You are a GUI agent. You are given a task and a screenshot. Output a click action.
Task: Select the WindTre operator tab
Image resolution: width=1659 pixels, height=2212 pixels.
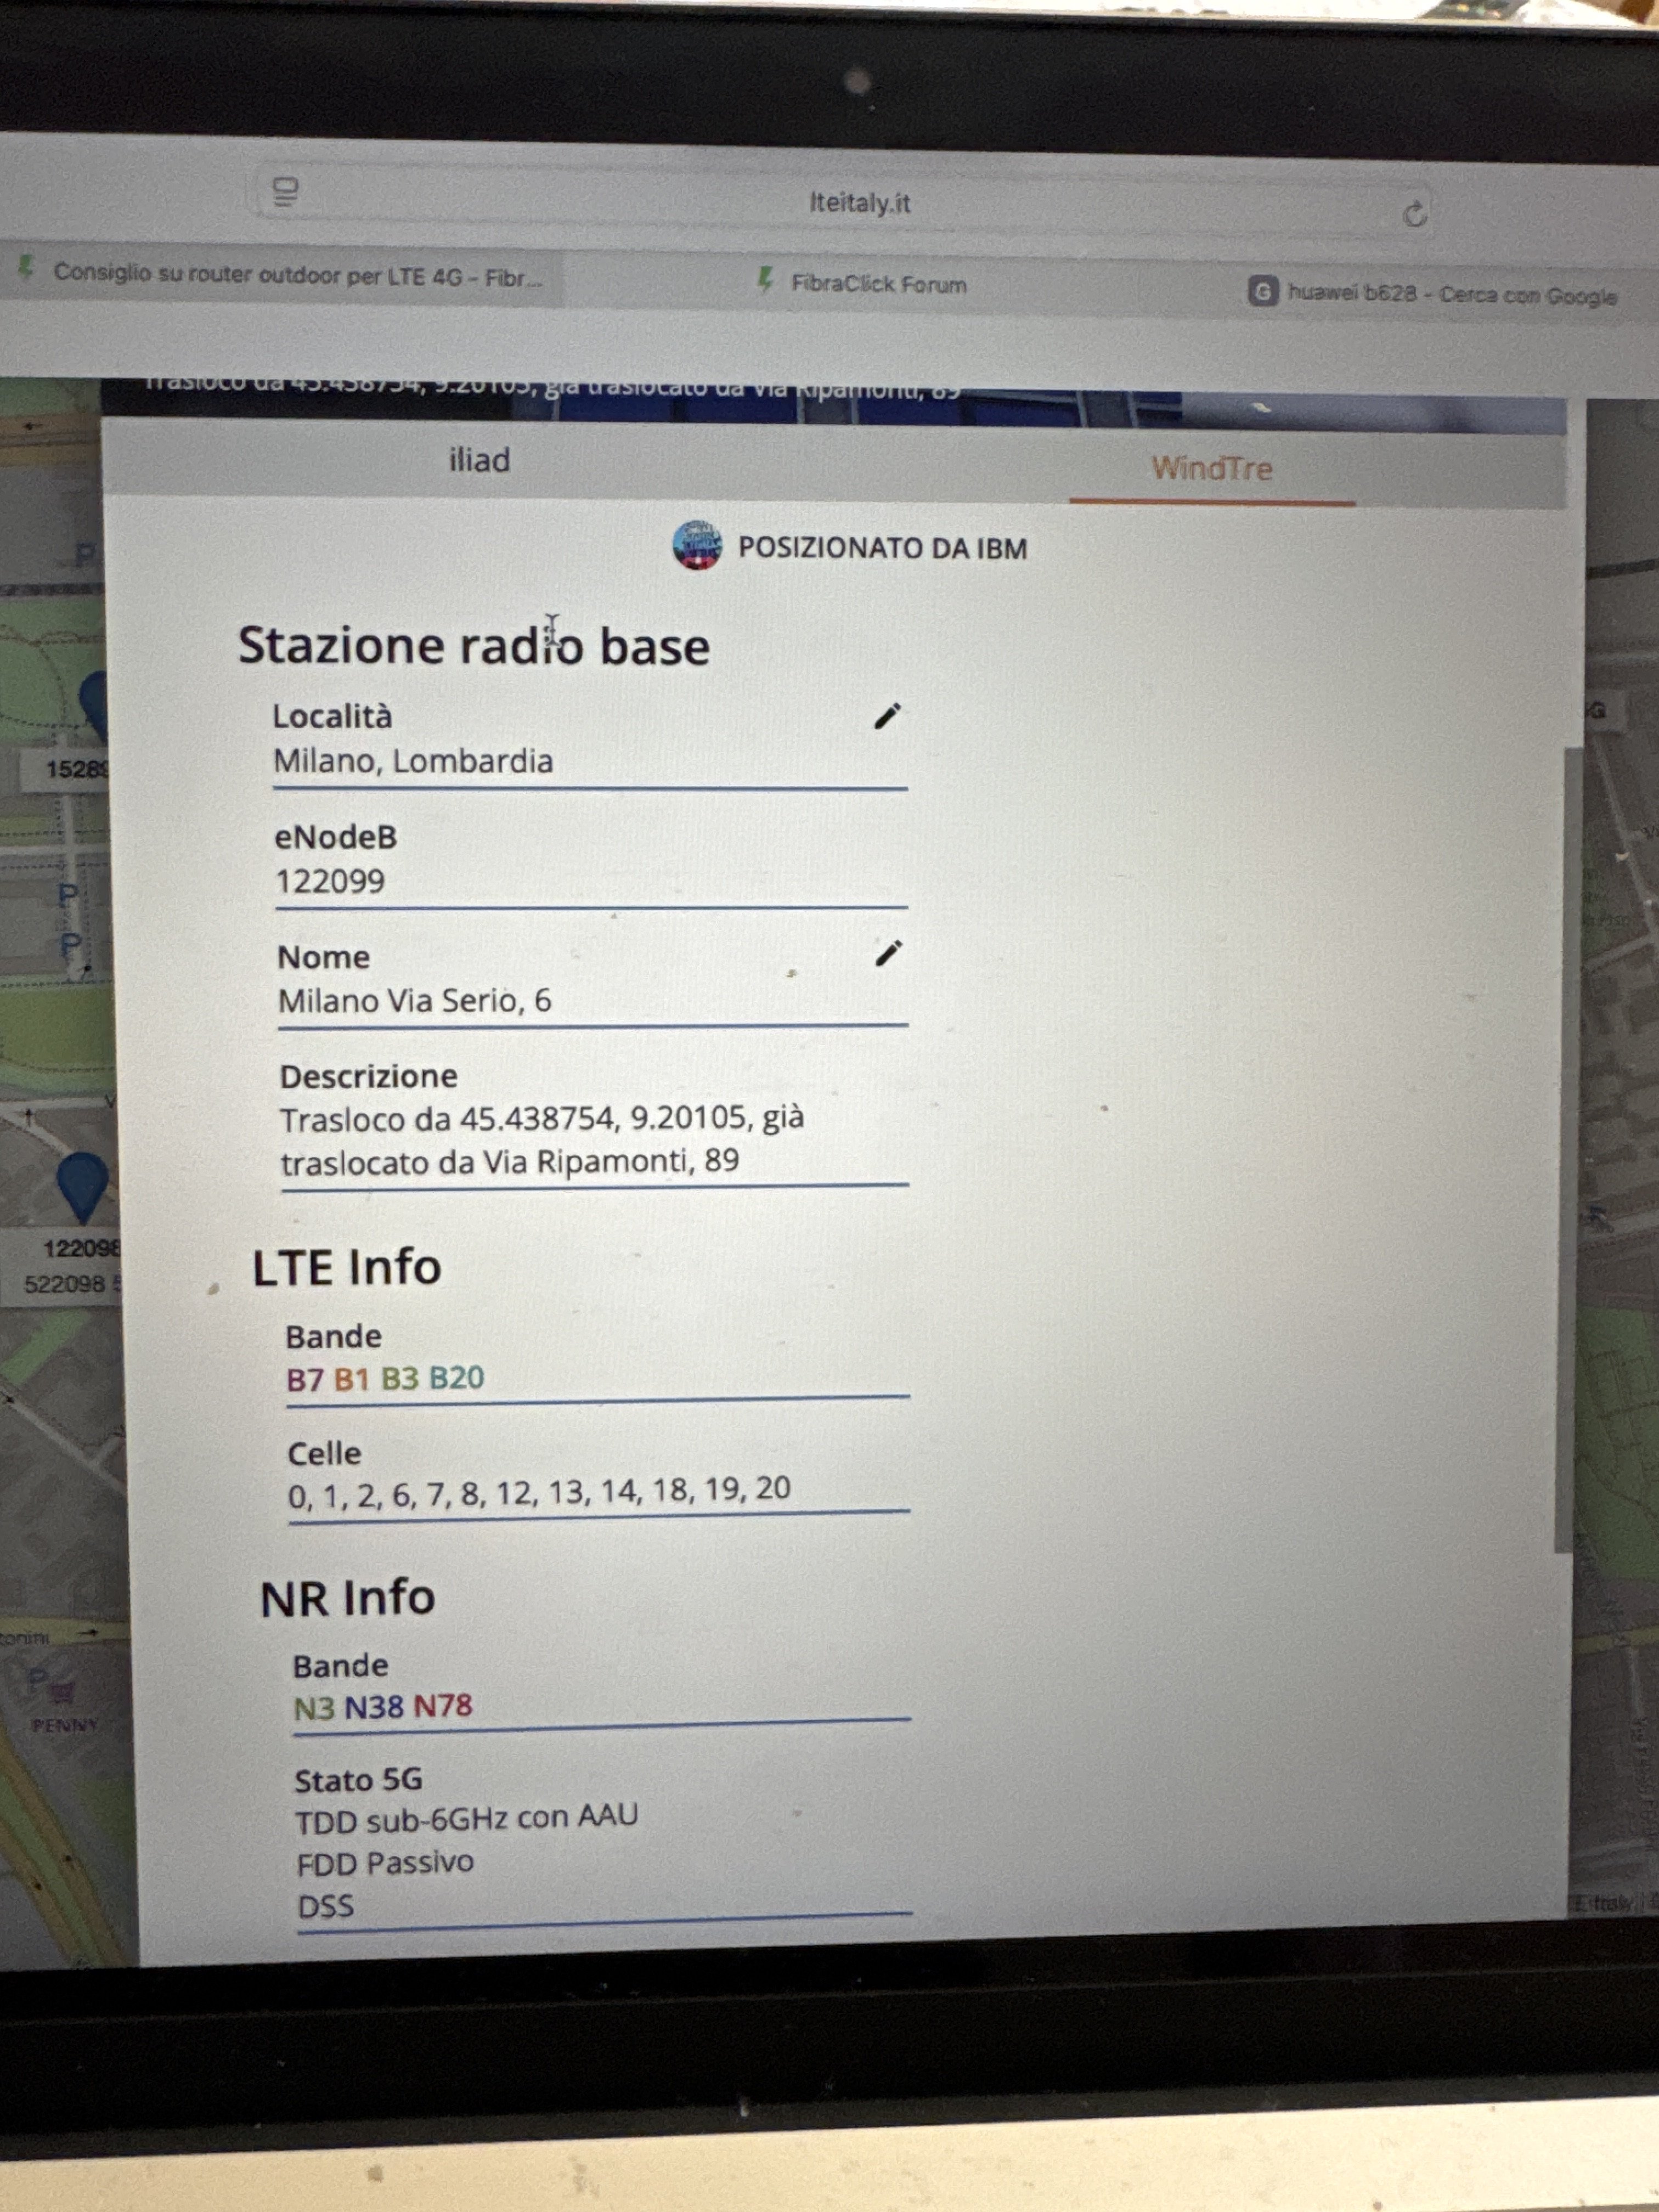pos(1211,468)
